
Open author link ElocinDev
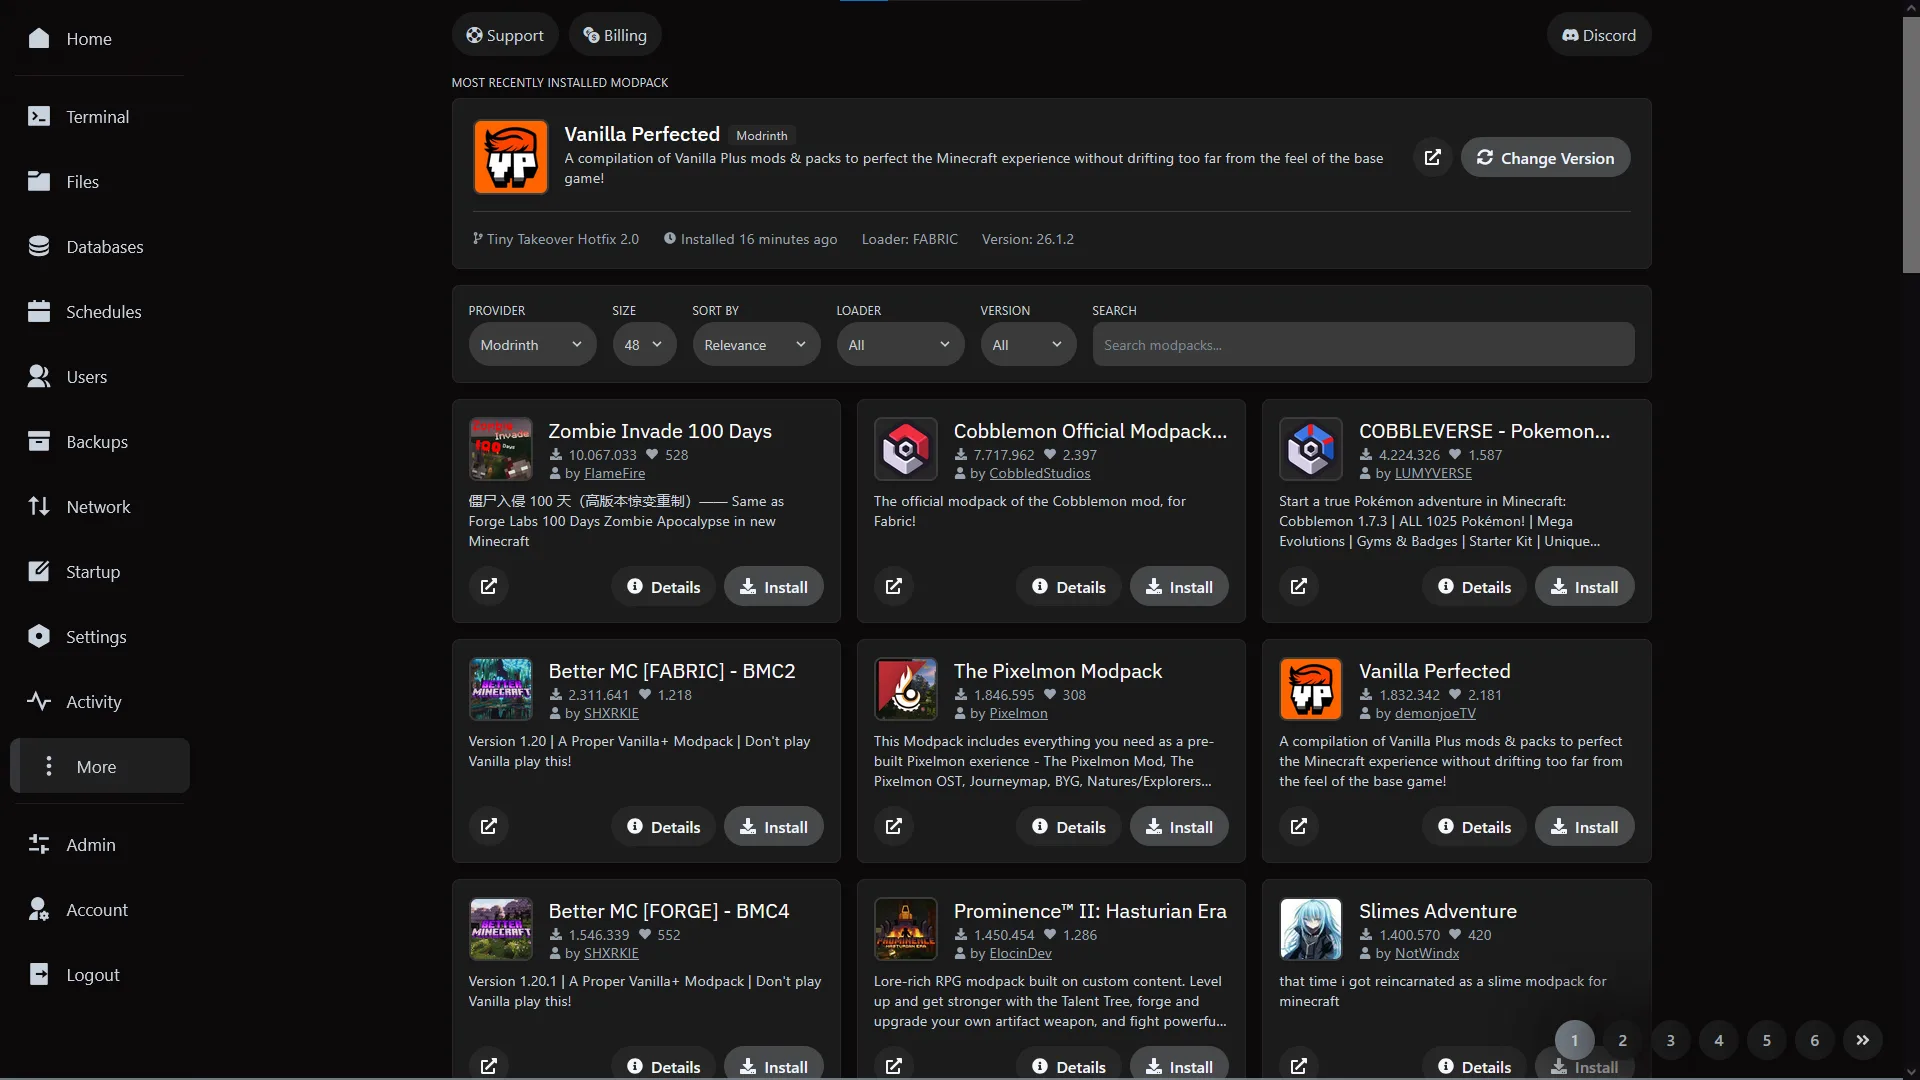pyautogui.click(x=1020, y=953)
